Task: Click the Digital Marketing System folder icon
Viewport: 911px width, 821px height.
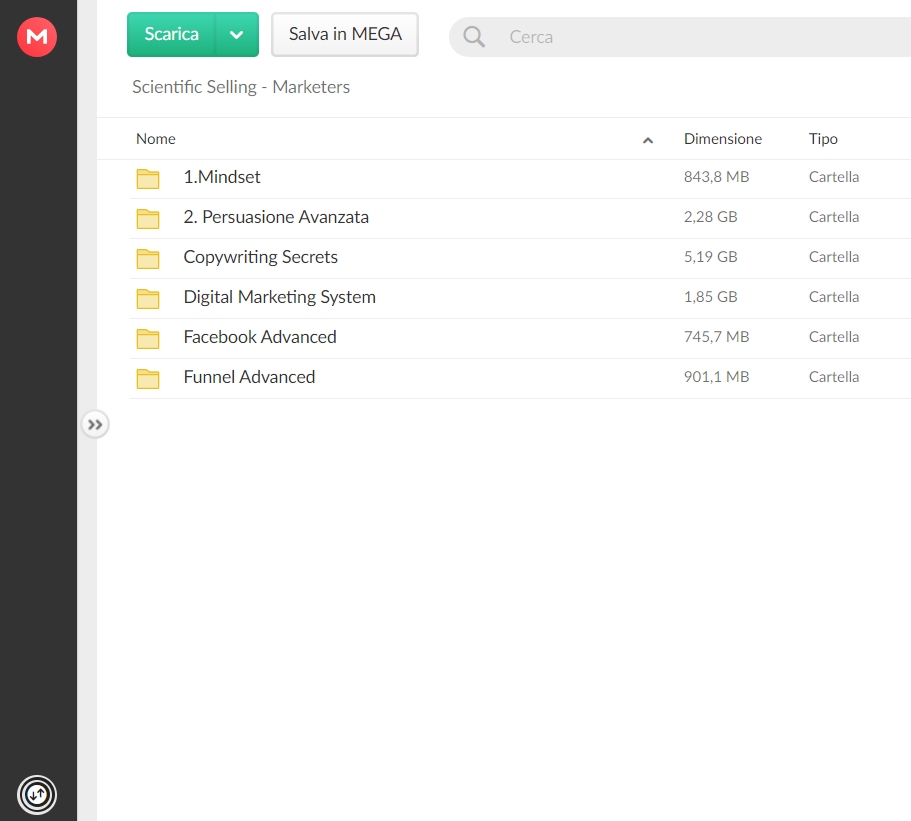Action: 148,299
